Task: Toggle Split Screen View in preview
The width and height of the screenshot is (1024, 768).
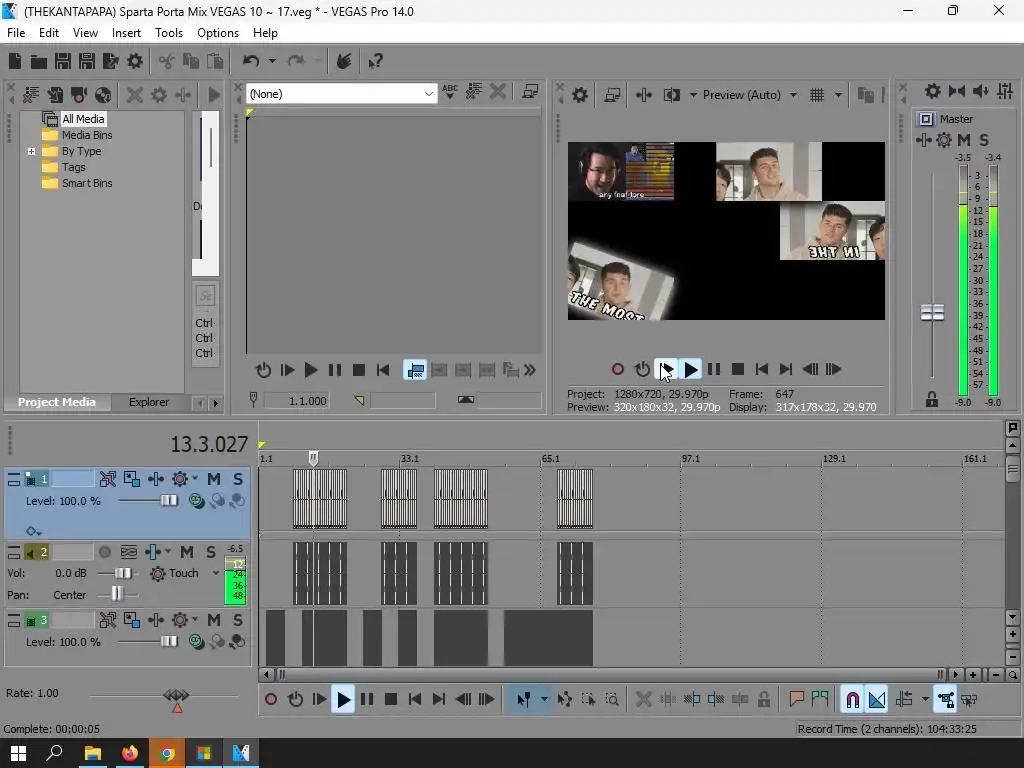Action: click(671, 95)
